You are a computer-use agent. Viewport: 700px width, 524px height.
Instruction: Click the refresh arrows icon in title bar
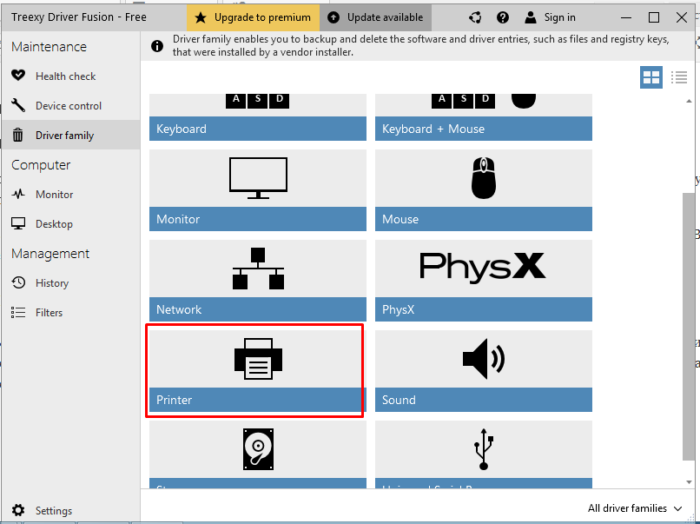(475, 17)
